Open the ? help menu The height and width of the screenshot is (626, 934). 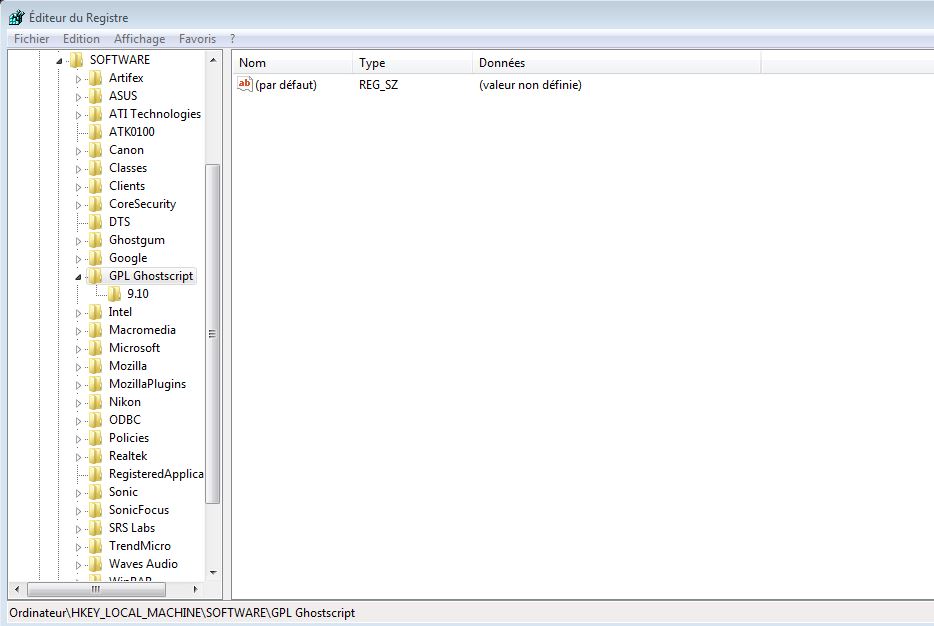coord(232,39)
